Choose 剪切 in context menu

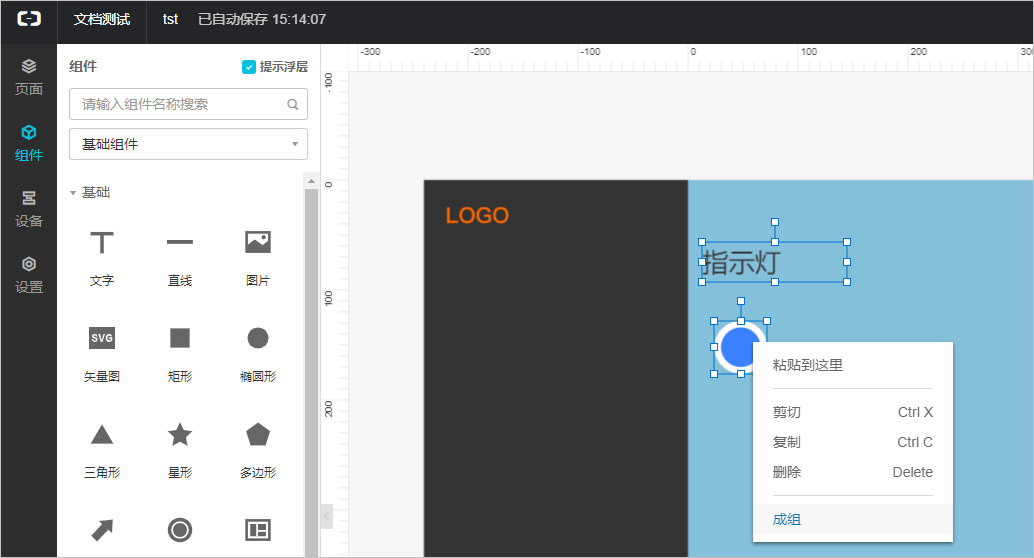853,412
